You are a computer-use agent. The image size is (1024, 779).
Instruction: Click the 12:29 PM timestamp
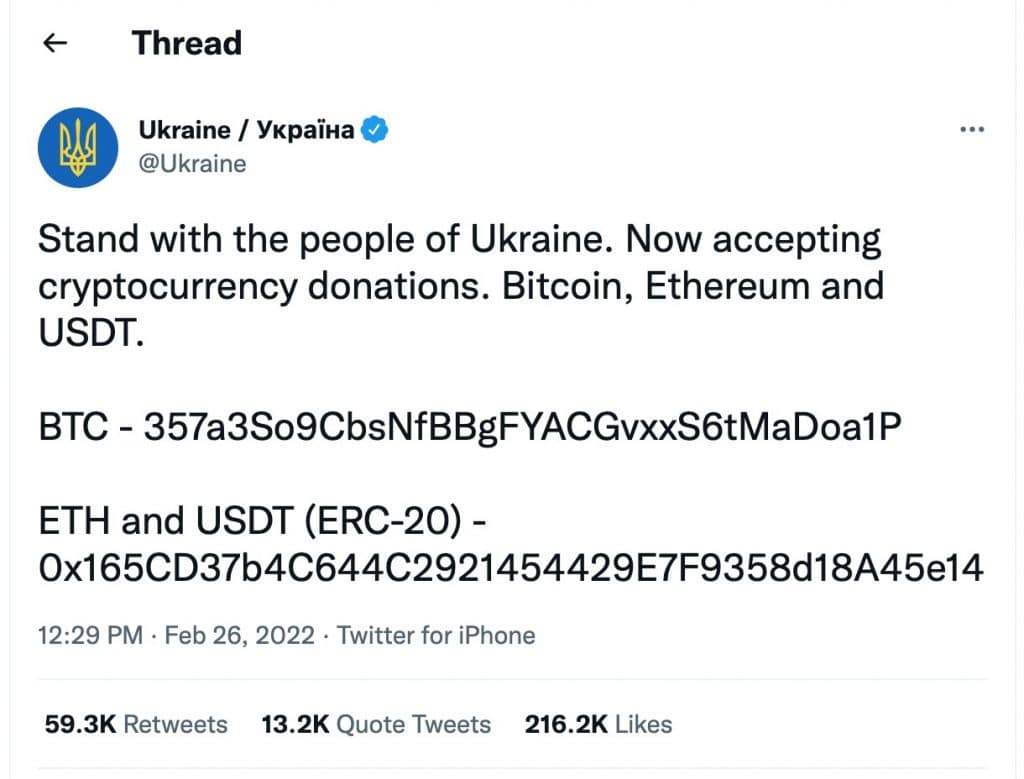click(x=90, y=635)
